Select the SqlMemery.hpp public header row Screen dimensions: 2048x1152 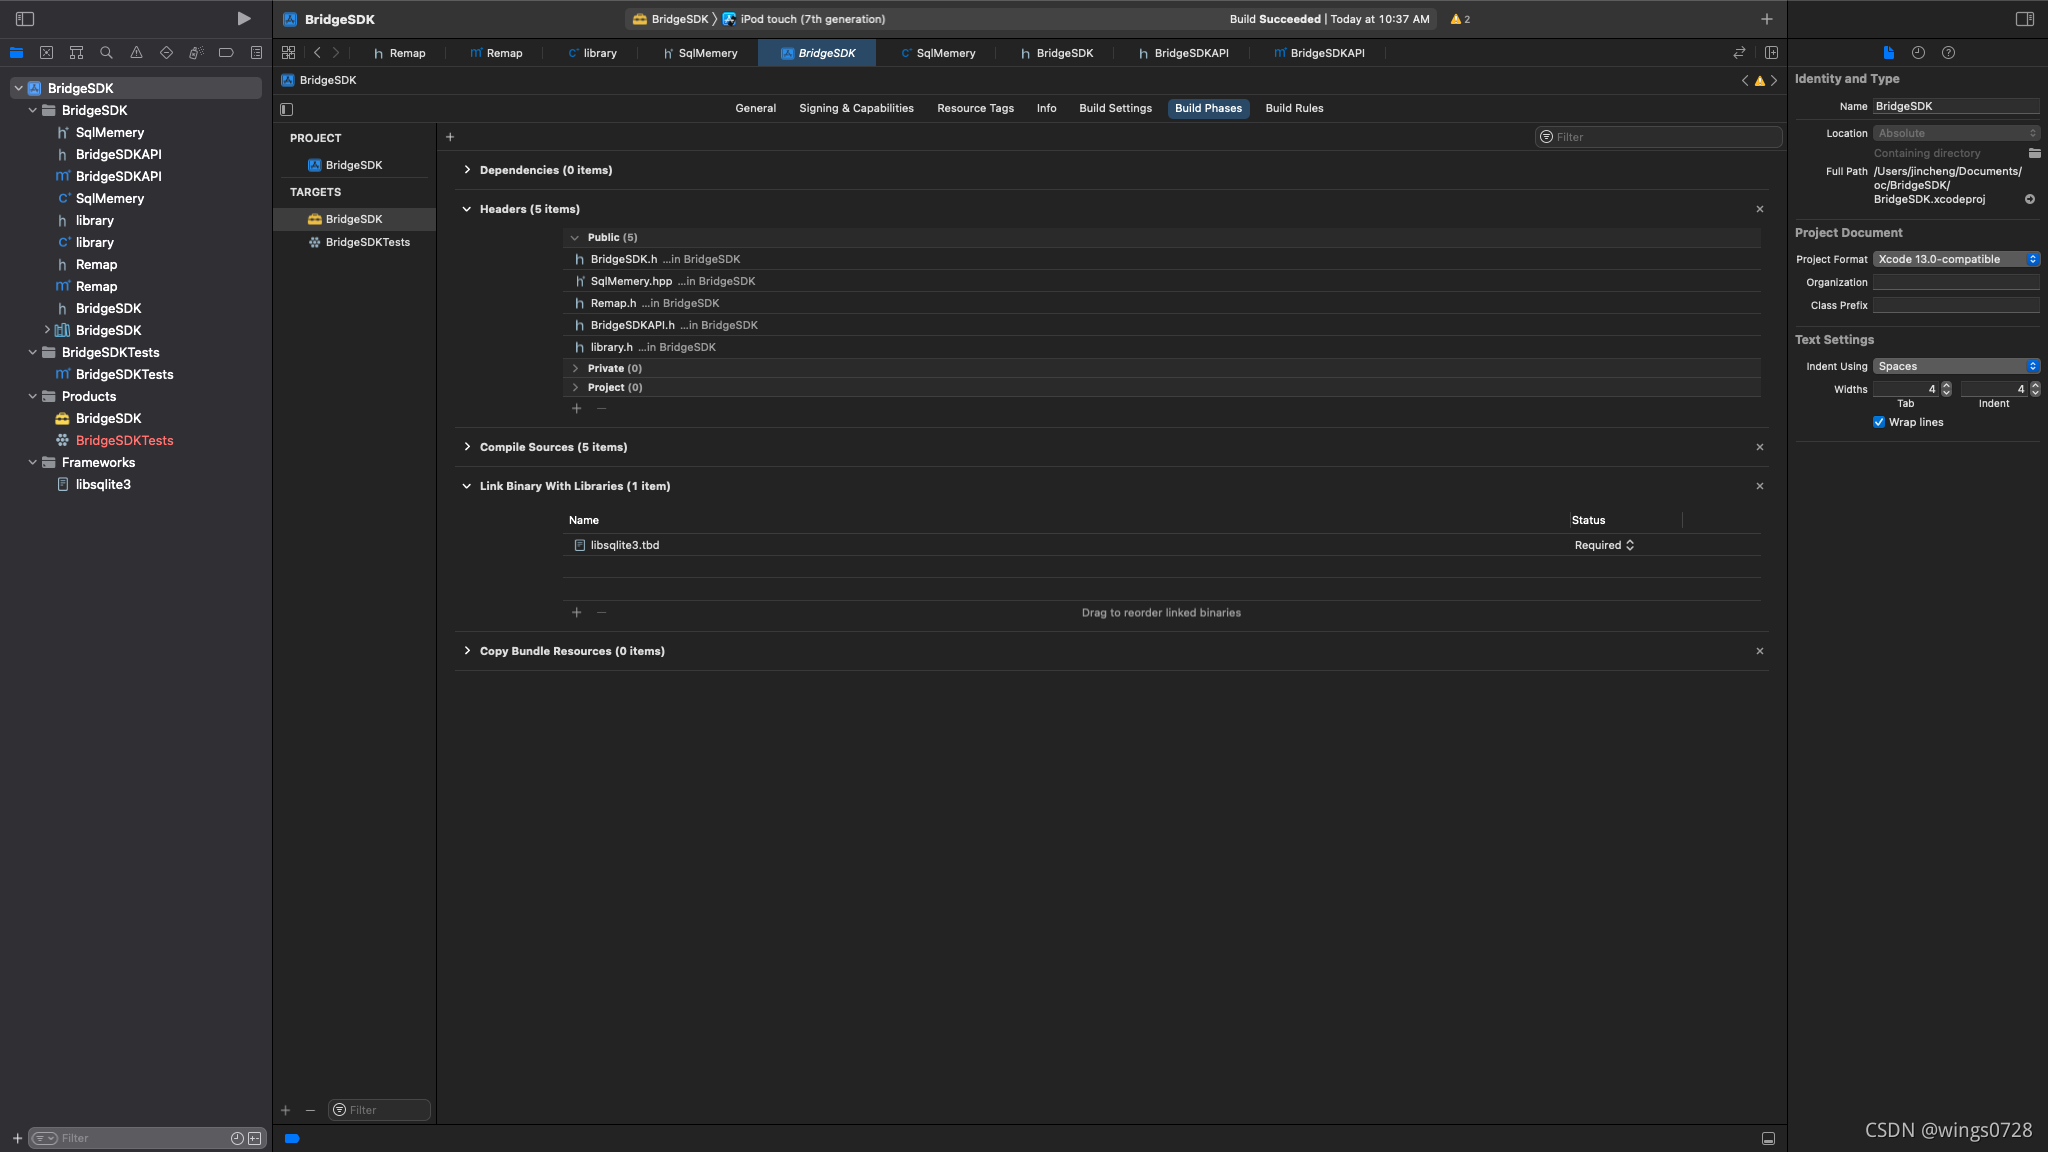1161,281
